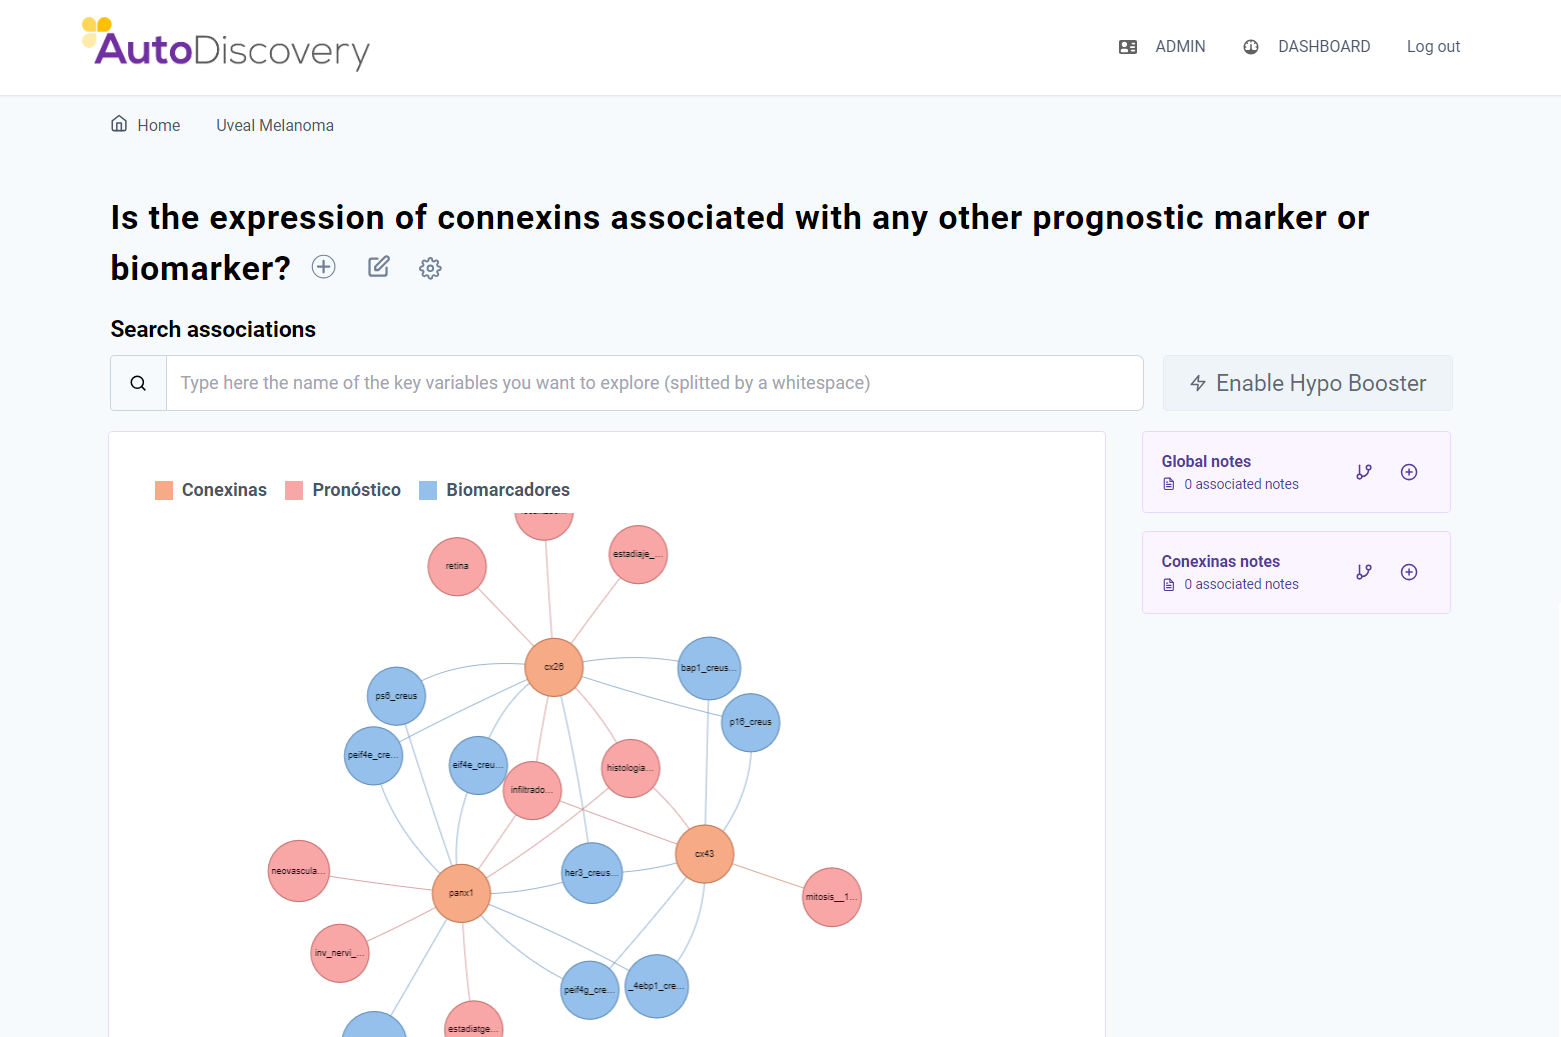Toggle Biomarcadores legend category

pyautogui.click(x=495, y=490)
